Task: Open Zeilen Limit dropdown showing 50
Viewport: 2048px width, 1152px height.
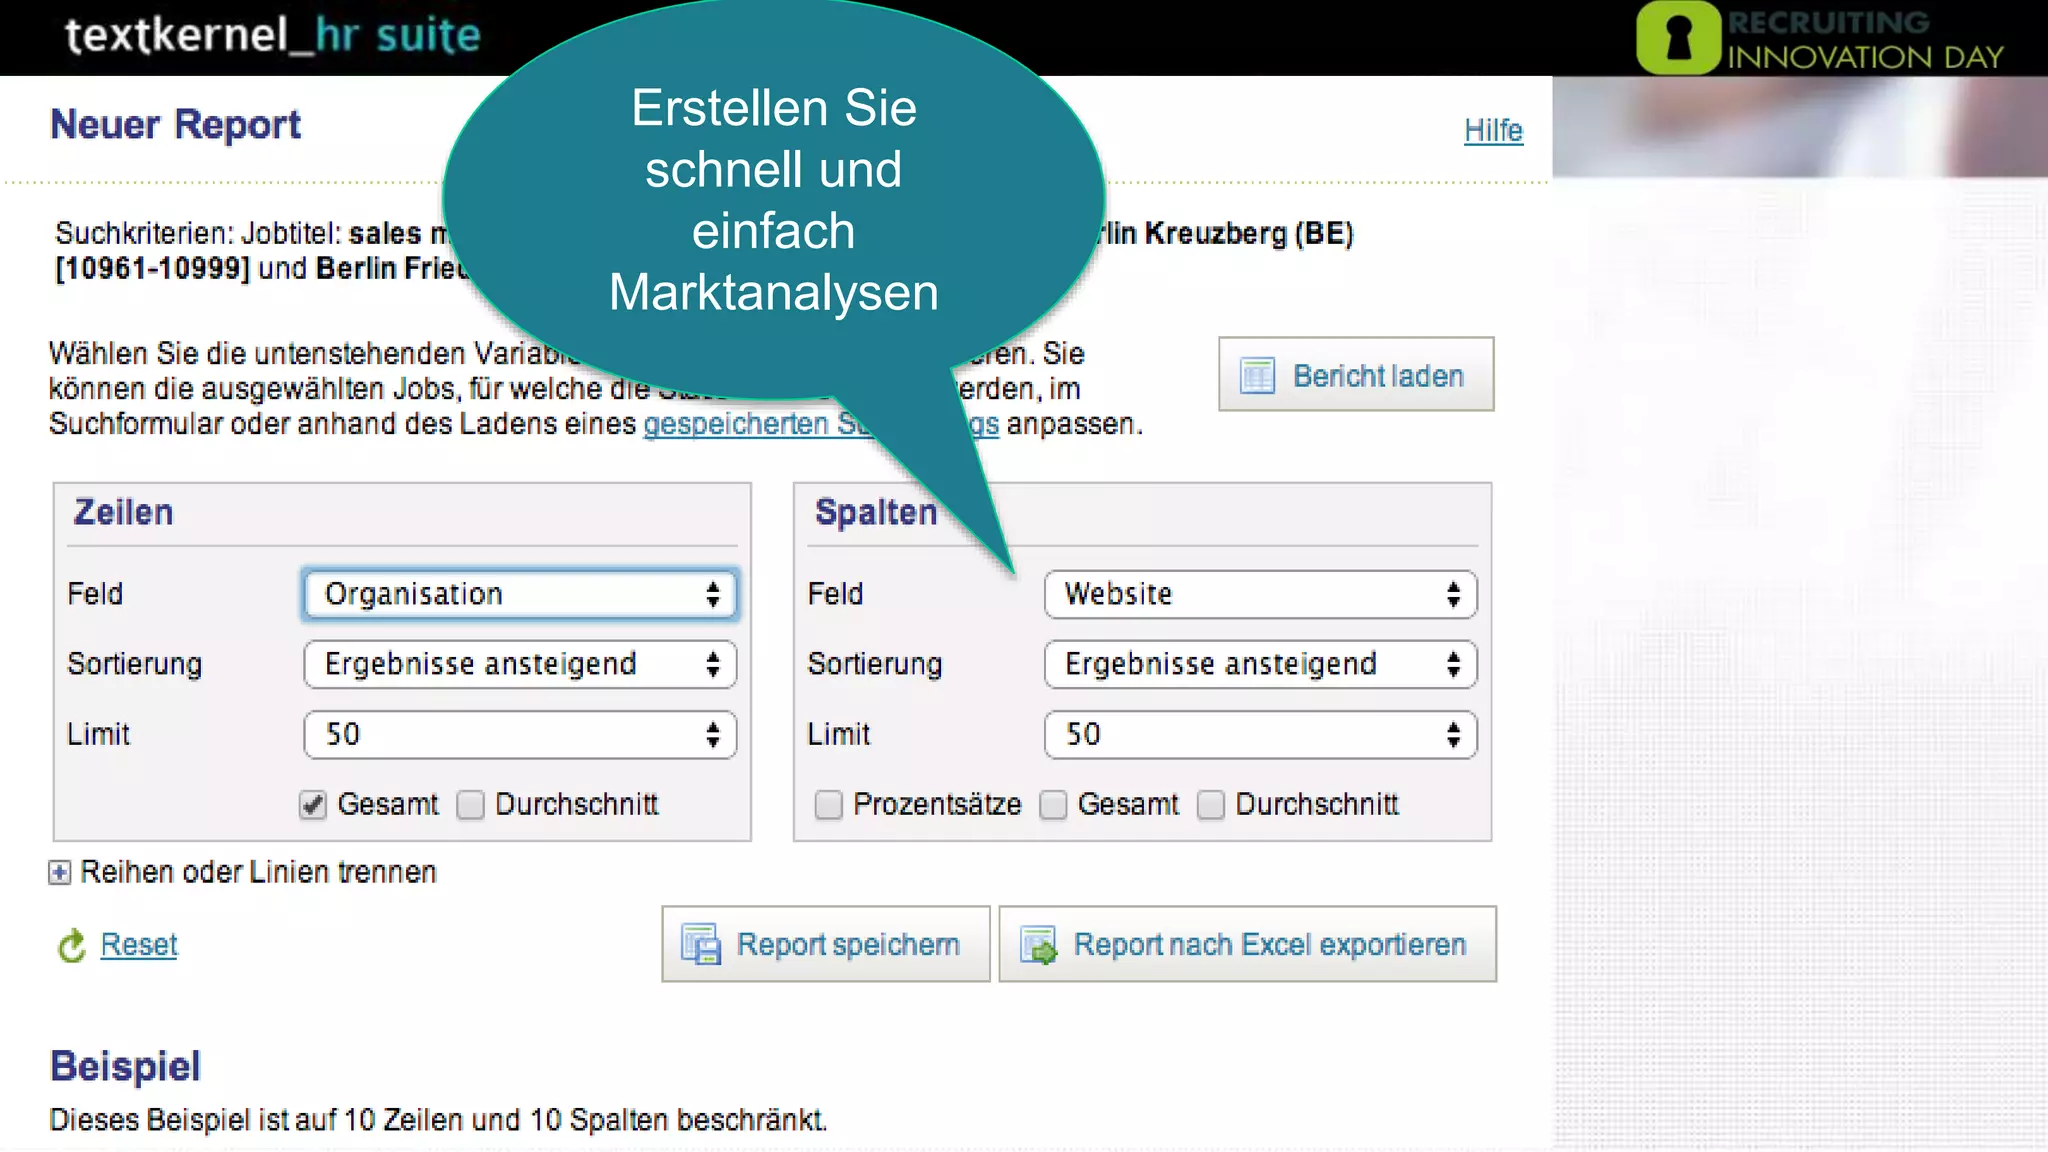Action: point(520,734)
